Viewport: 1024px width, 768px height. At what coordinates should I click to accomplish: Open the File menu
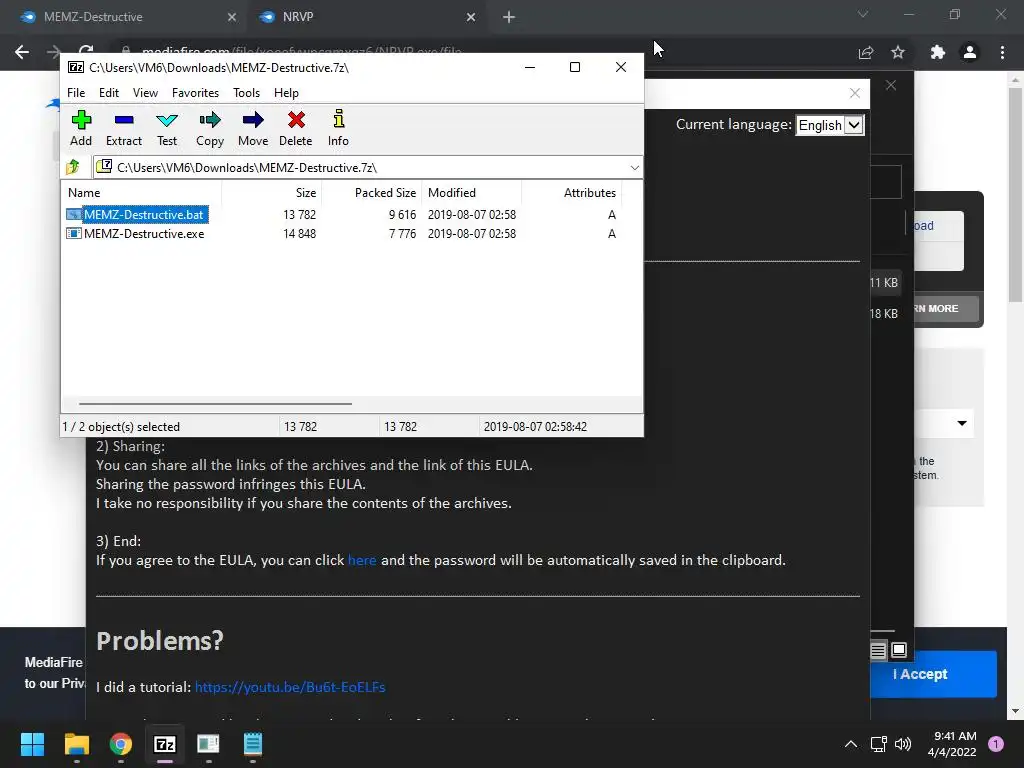pyautogui.click(x=76, y=93)
